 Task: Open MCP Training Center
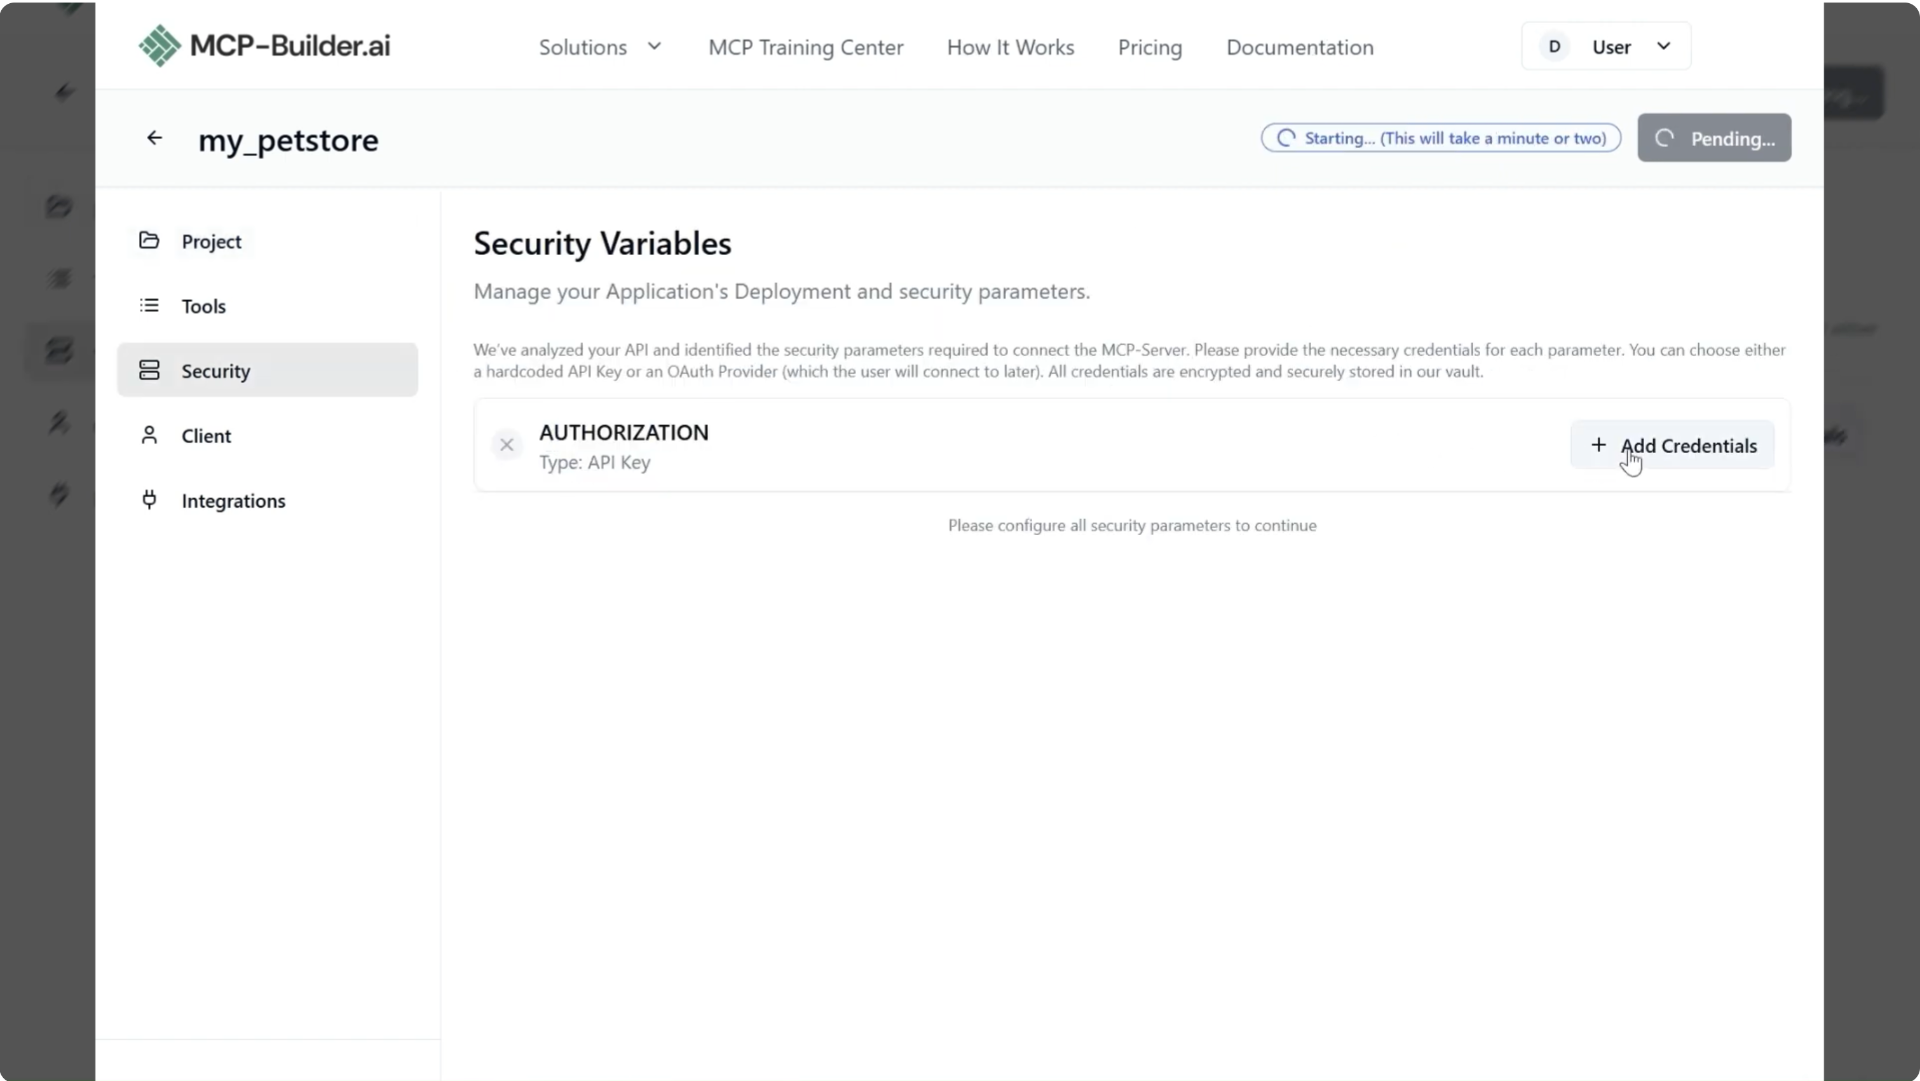tap(805, 47)
